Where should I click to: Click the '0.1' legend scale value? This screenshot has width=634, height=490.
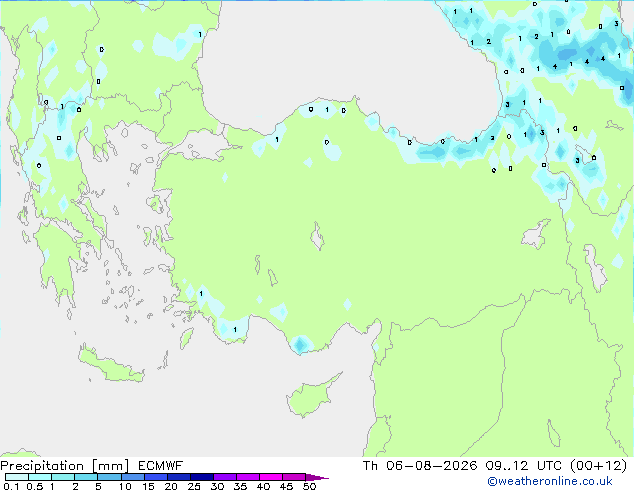11,486
